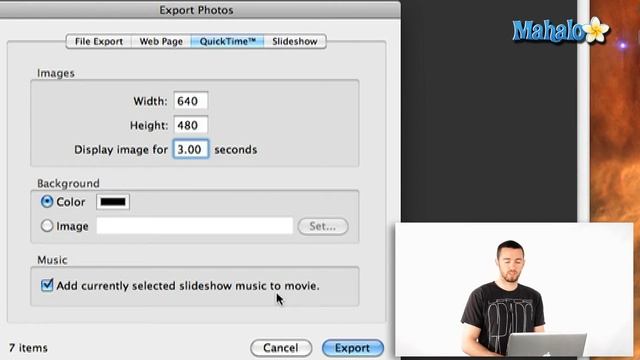
Task: Click the background image path field
Action: tap(195, 226)
